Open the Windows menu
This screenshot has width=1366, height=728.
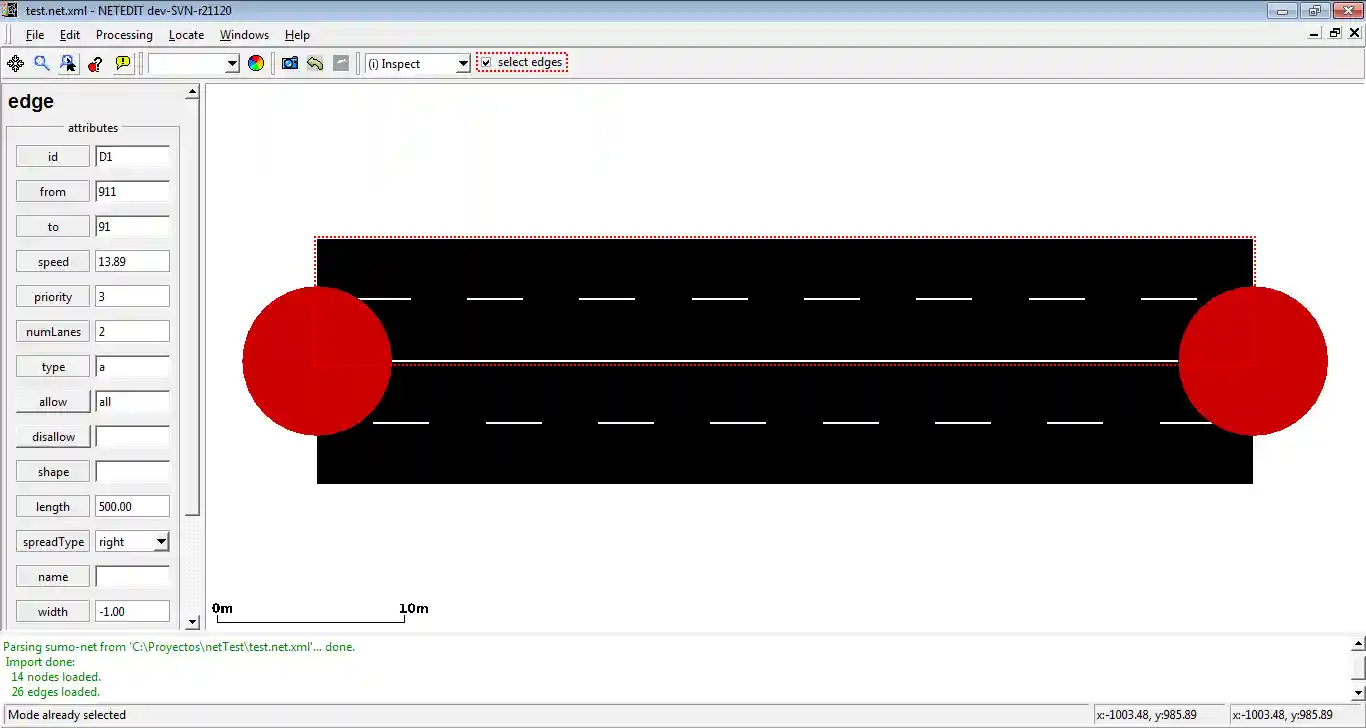coord(244,35)
